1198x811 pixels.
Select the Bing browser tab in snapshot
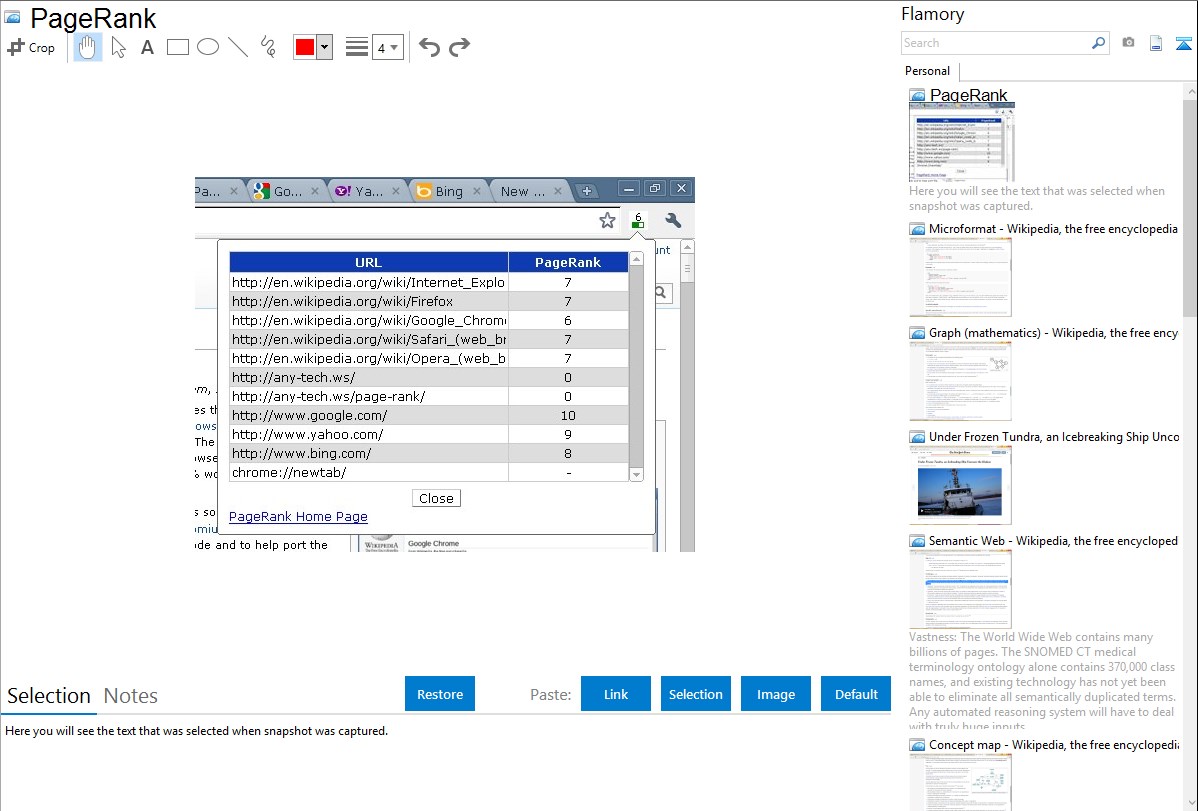(x=449, y=191)
